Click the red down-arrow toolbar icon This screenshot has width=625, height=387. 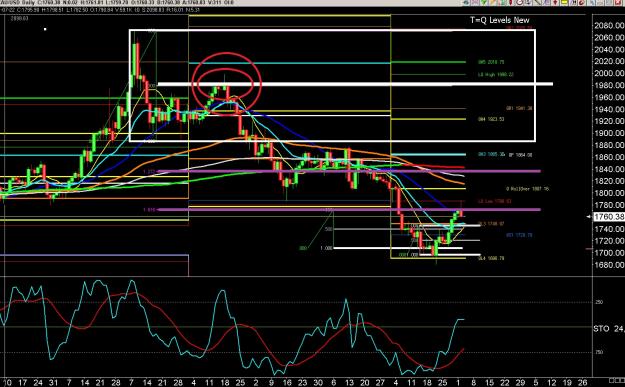tap(555, 2)
